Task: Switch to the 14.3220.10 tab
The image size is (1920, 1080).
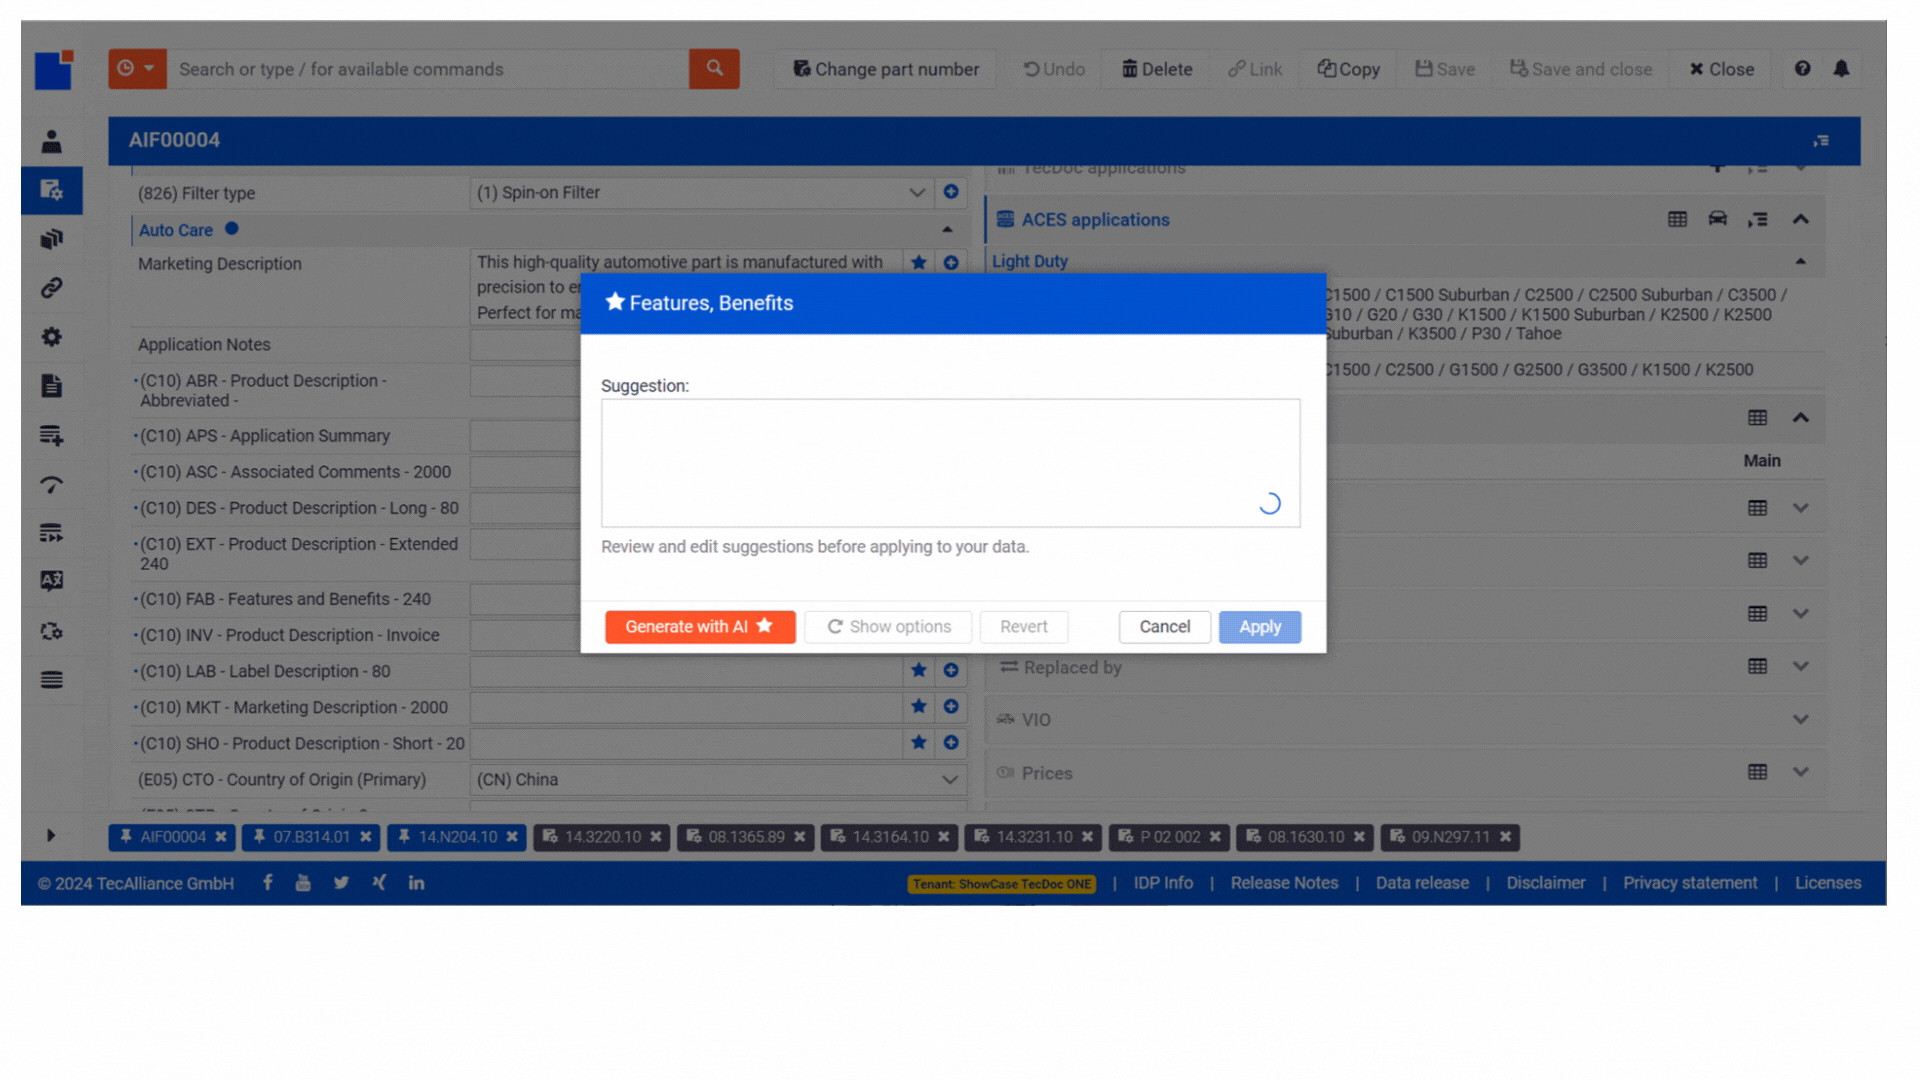Action: click(602, 837)
